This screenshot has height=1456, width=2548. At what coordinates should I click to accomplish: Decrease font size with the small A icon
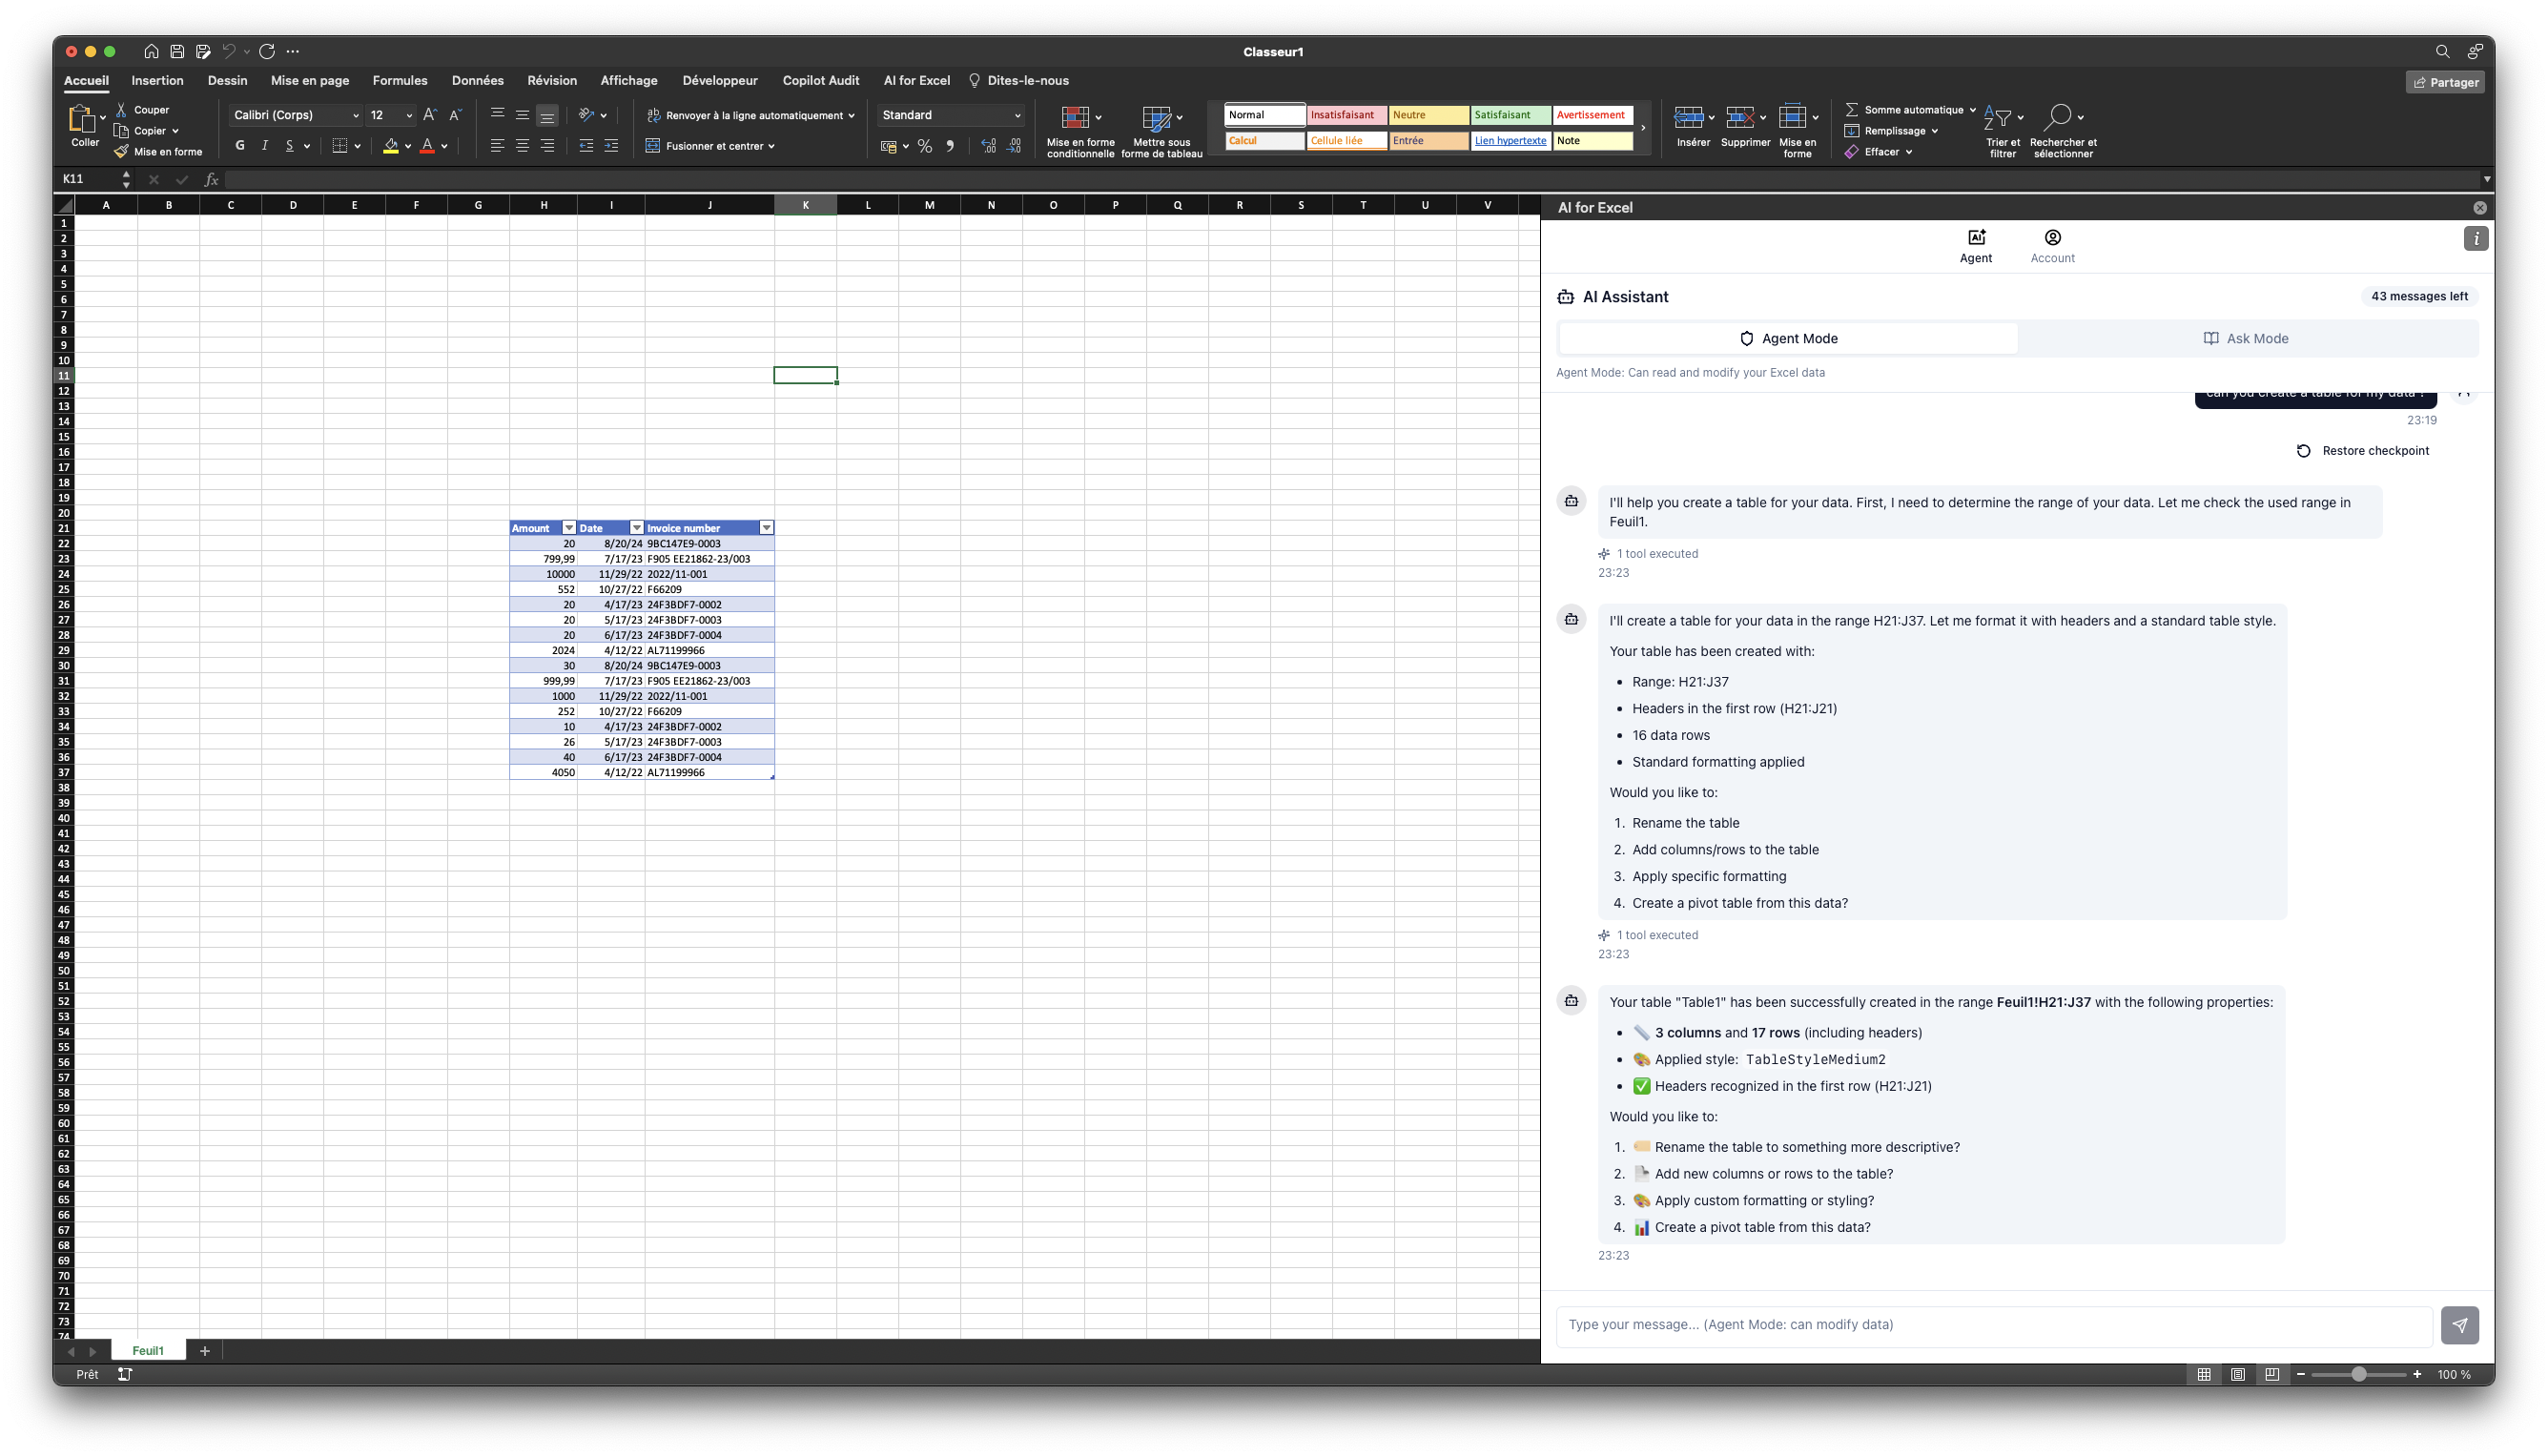[455, 115]
